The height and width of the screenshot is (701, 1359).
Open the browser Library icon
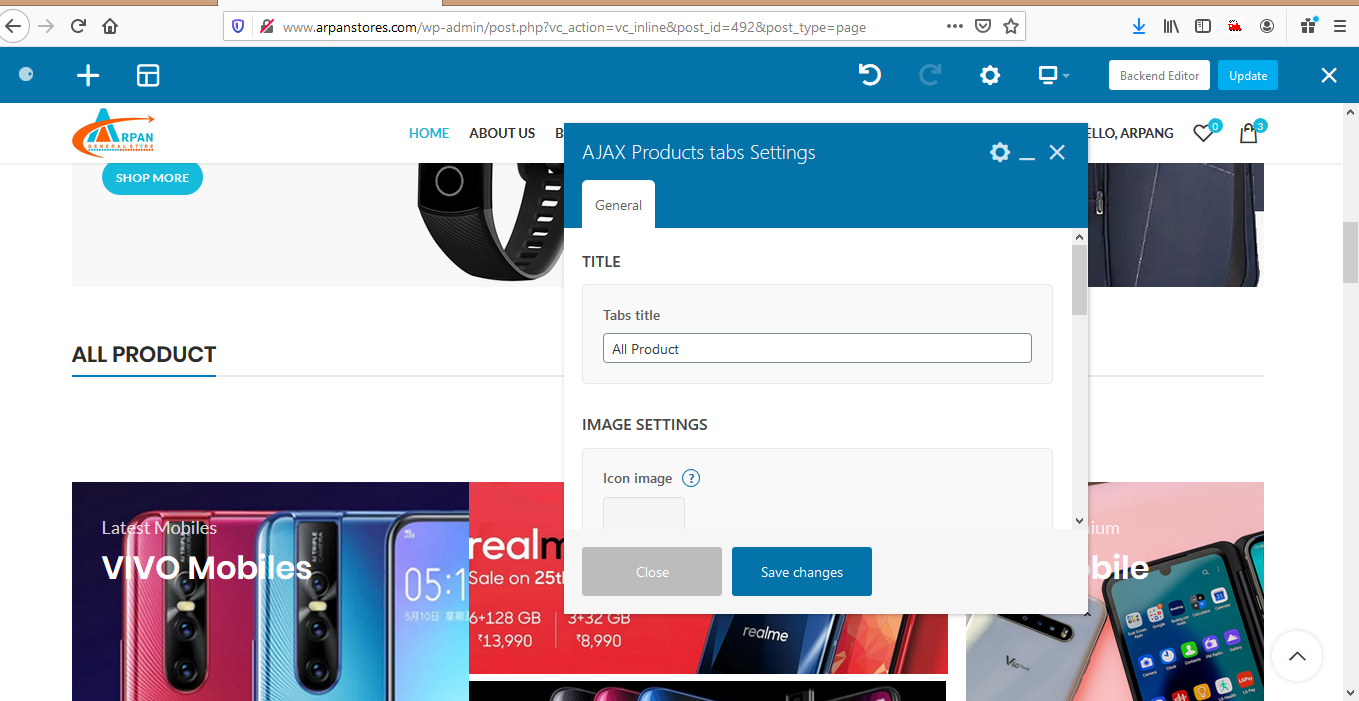[x=1171, y=27]
